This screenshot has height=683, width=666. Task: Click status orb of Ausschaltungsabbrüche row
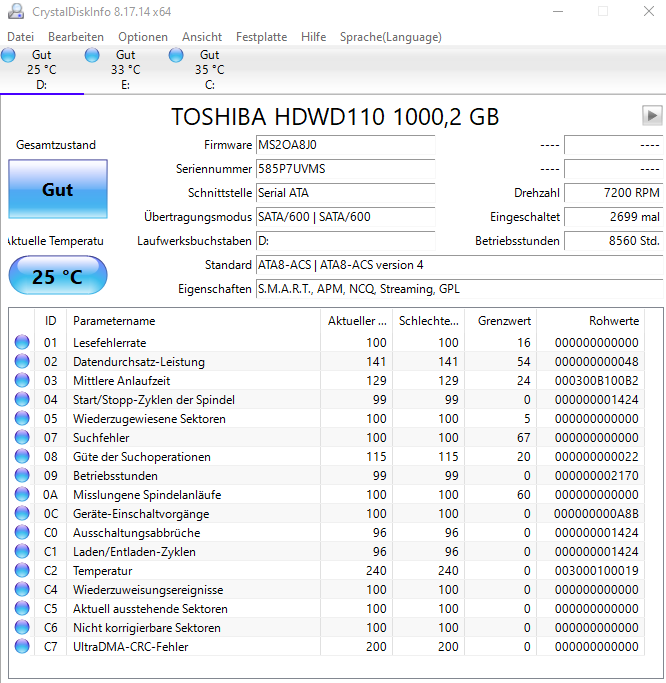click(22, 532)
